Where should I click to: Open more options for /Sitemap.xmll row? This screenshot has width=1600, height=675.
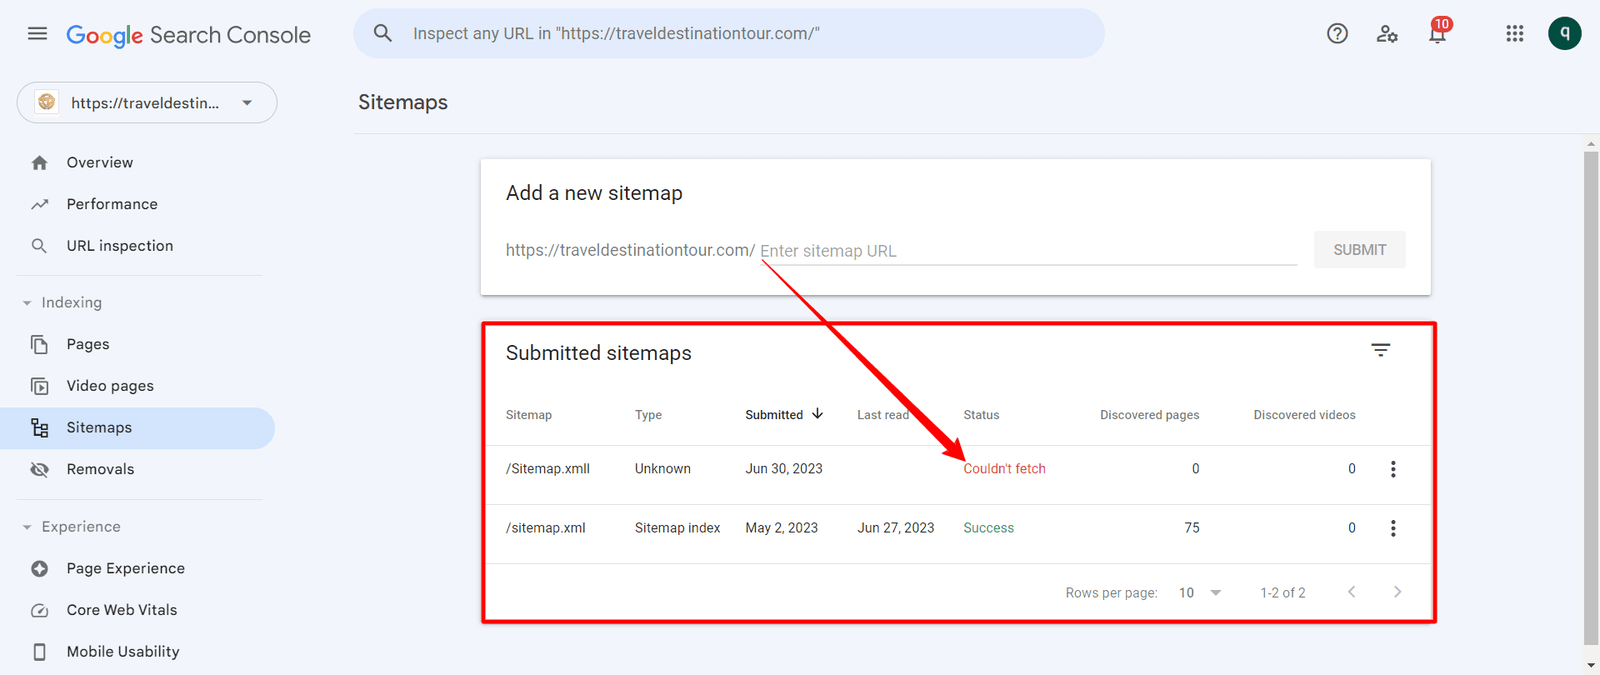tap(1393, 469)
